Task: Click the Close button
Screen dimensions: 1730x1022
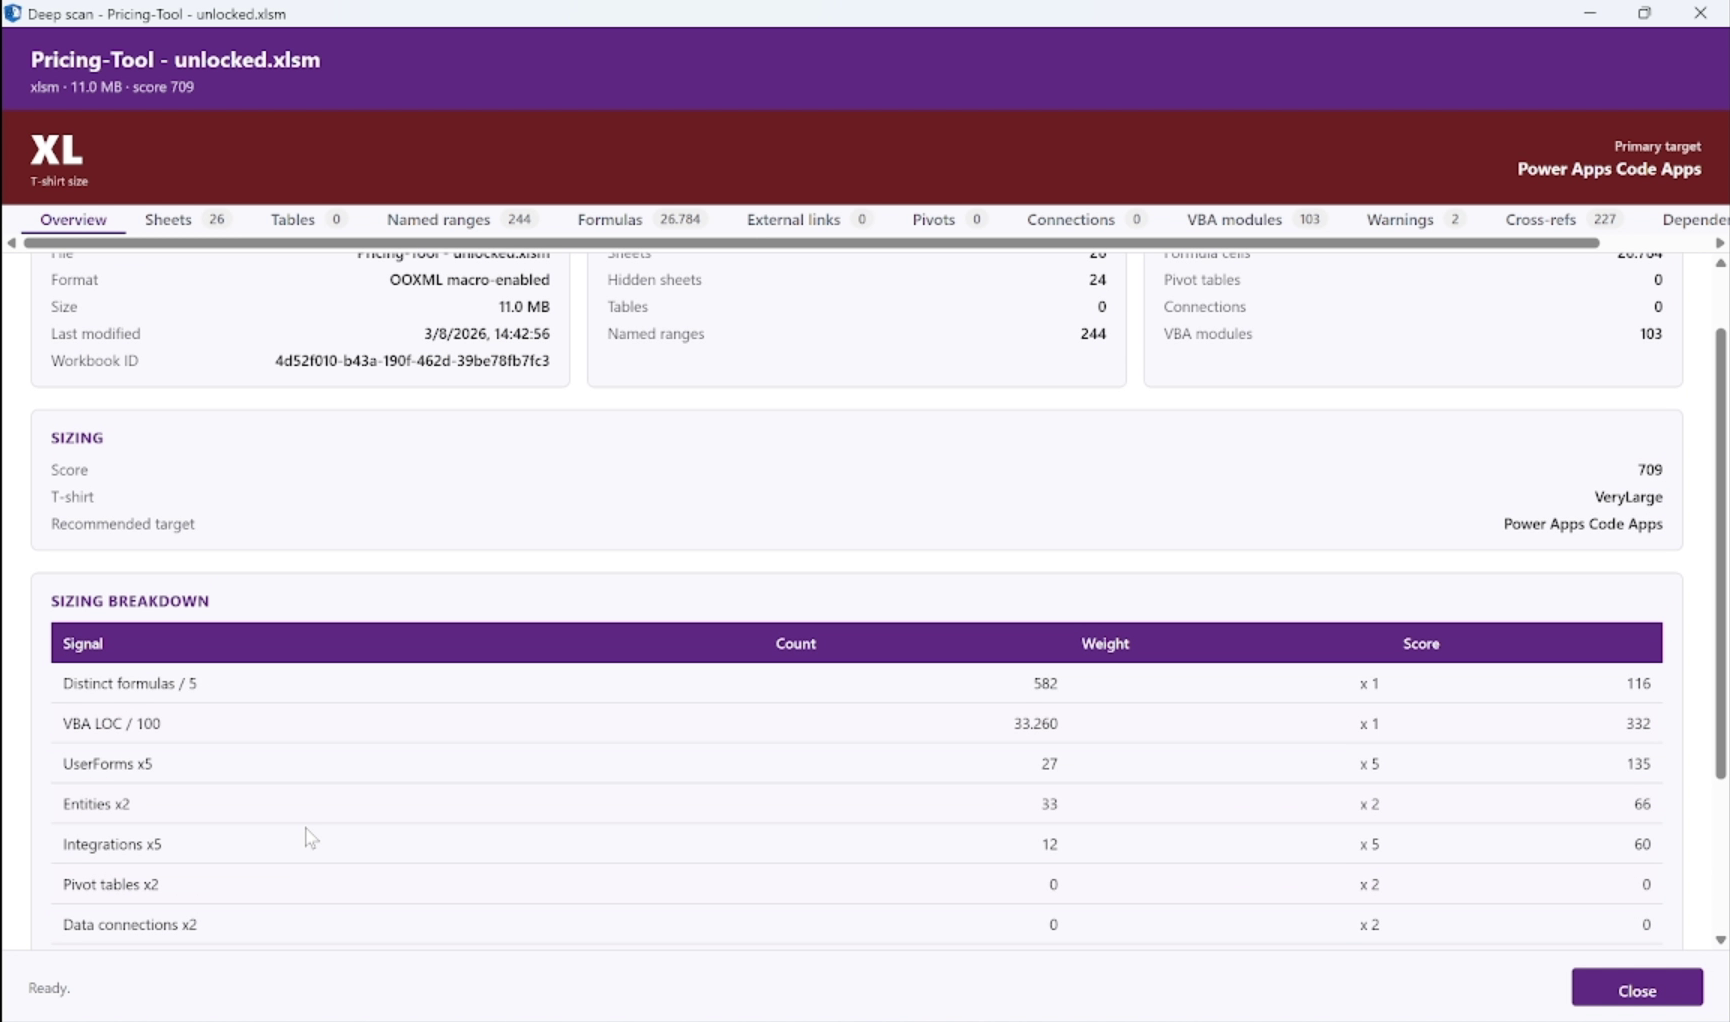Action: (1637, 988)
